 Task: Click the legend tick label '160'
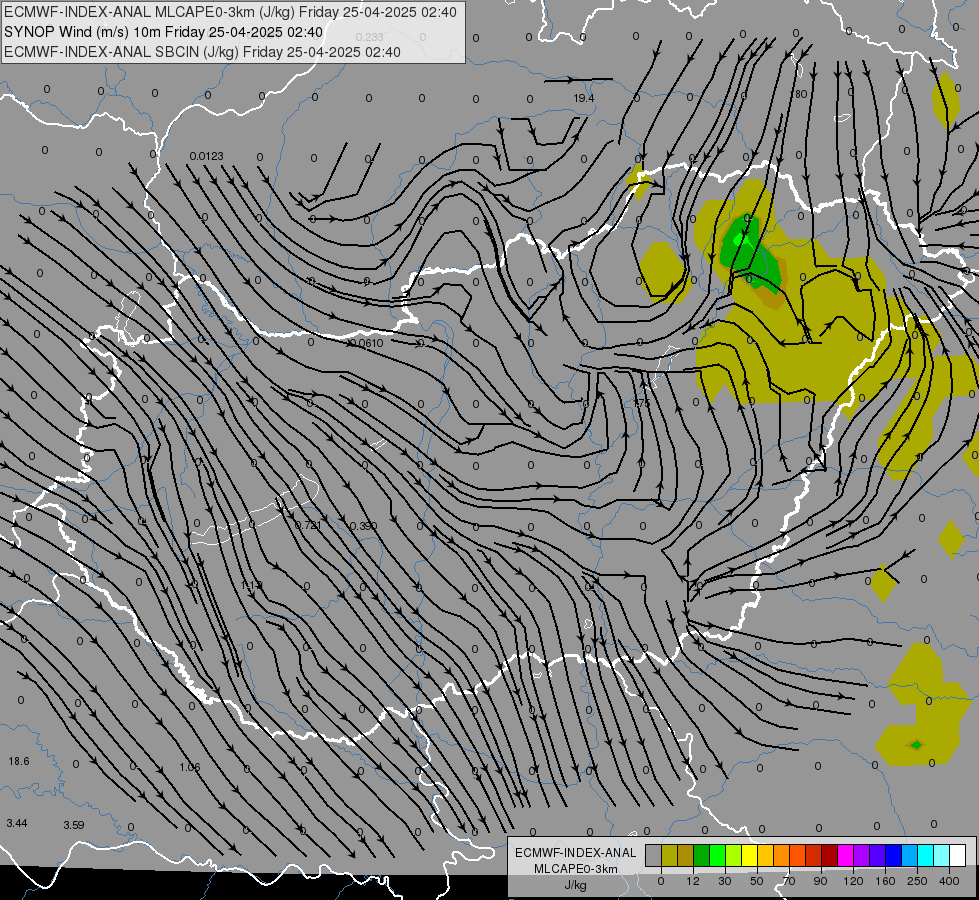(885, 881)
